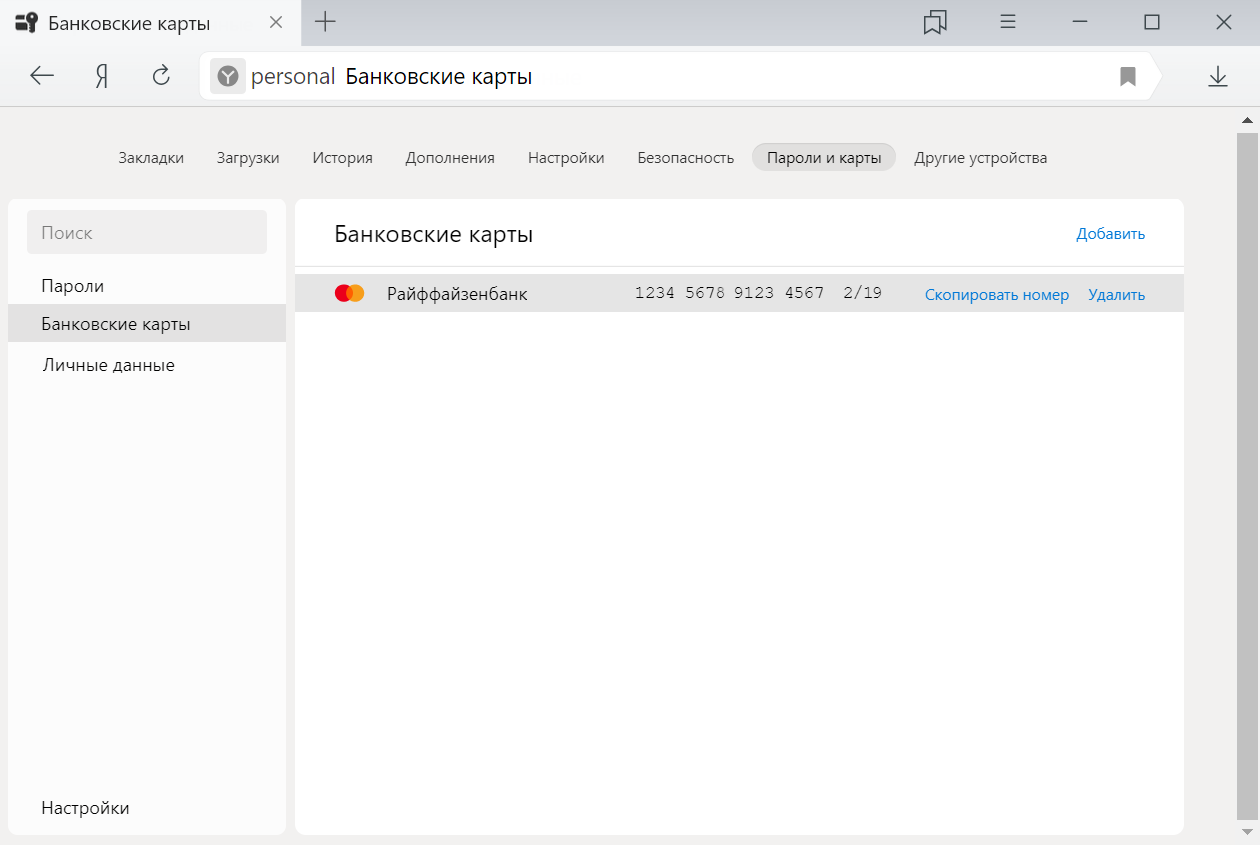Open the bookmarks panel icon in title bar
Viewport: 1260px width, 845px height.
935,22
